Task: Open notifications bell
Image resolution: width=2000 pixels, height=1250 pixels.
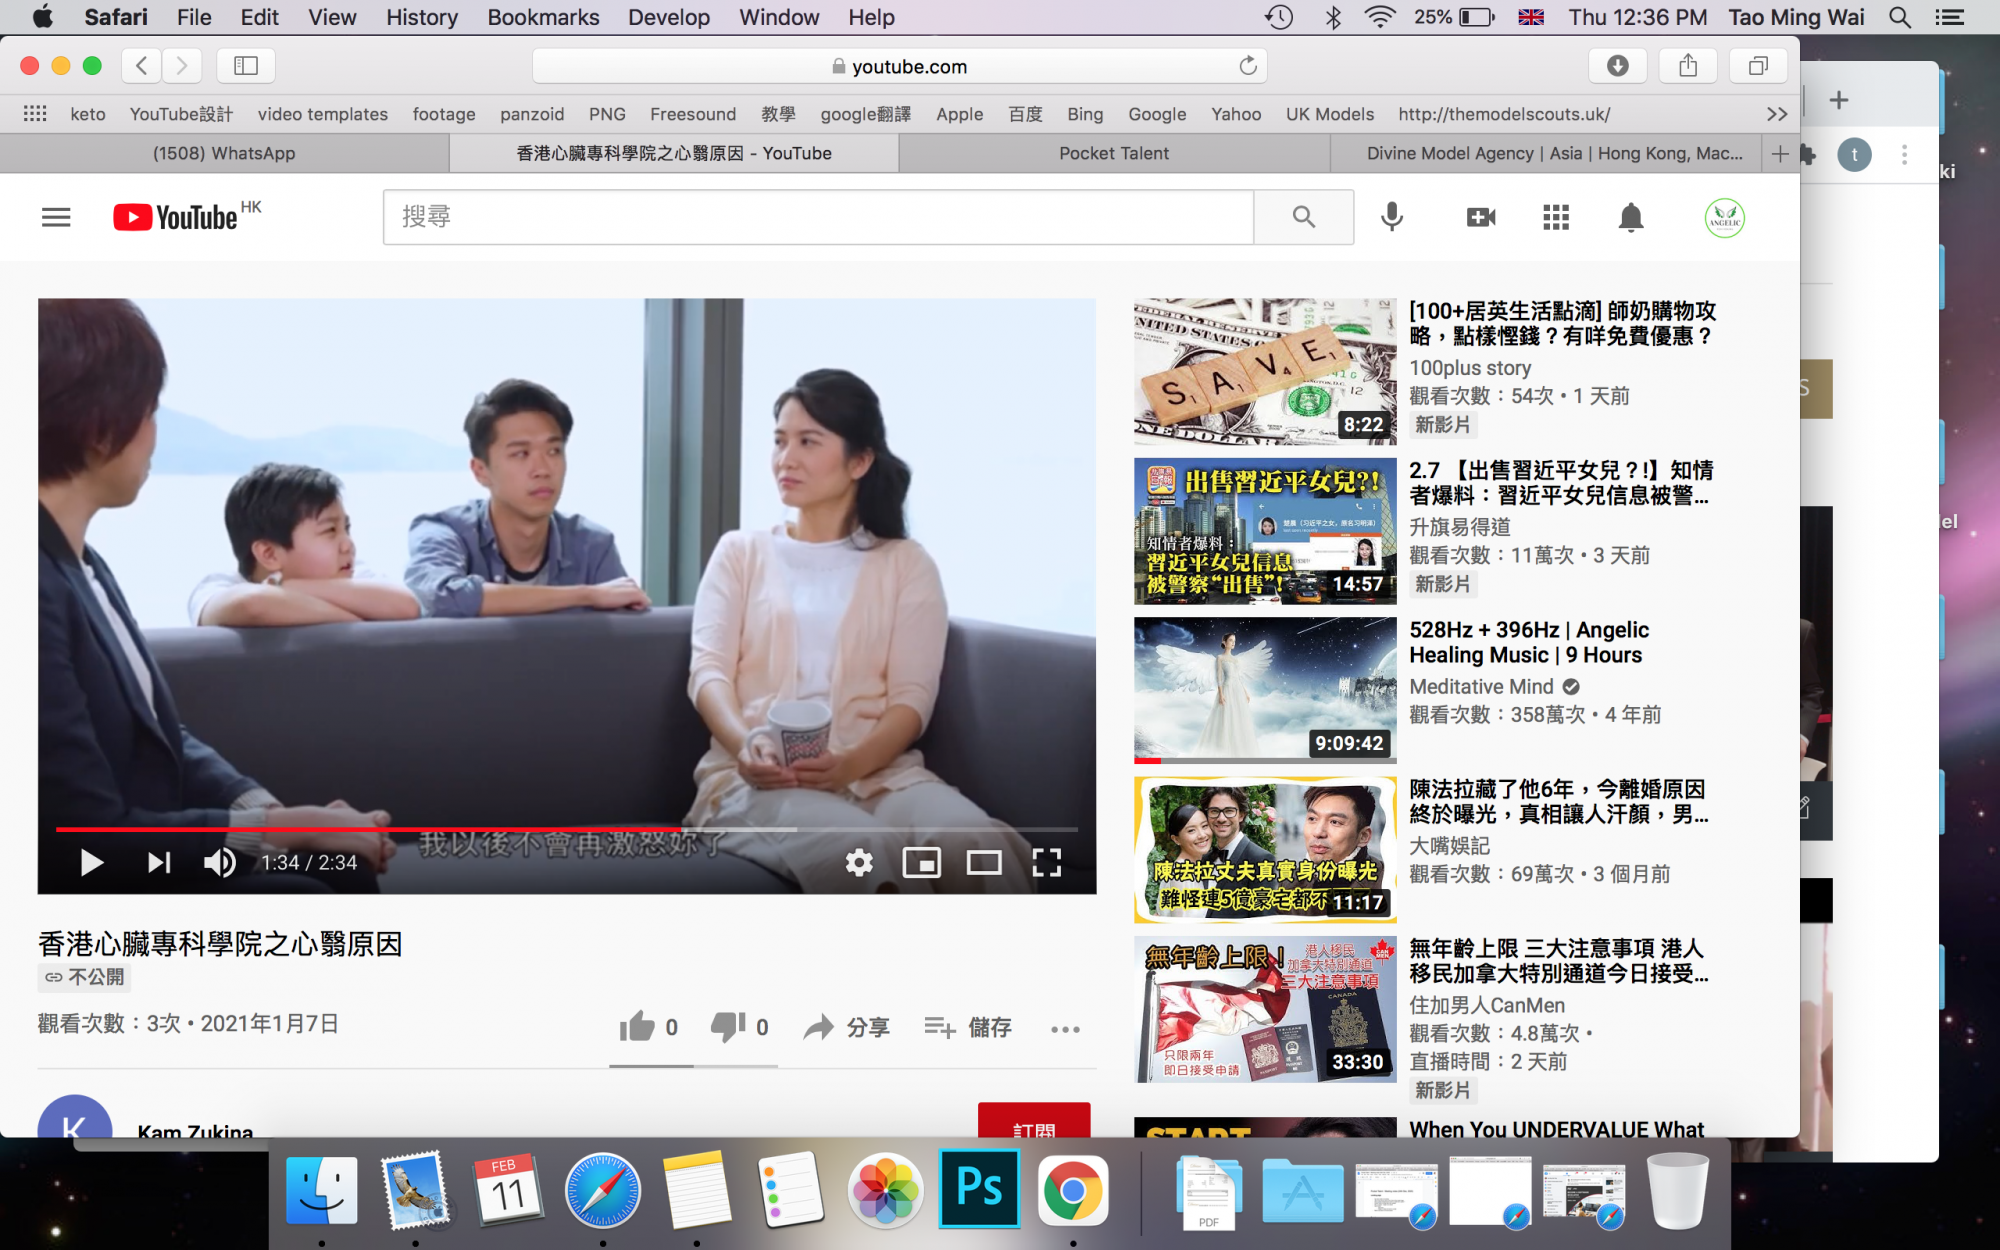Action: tap(1631, 217)
